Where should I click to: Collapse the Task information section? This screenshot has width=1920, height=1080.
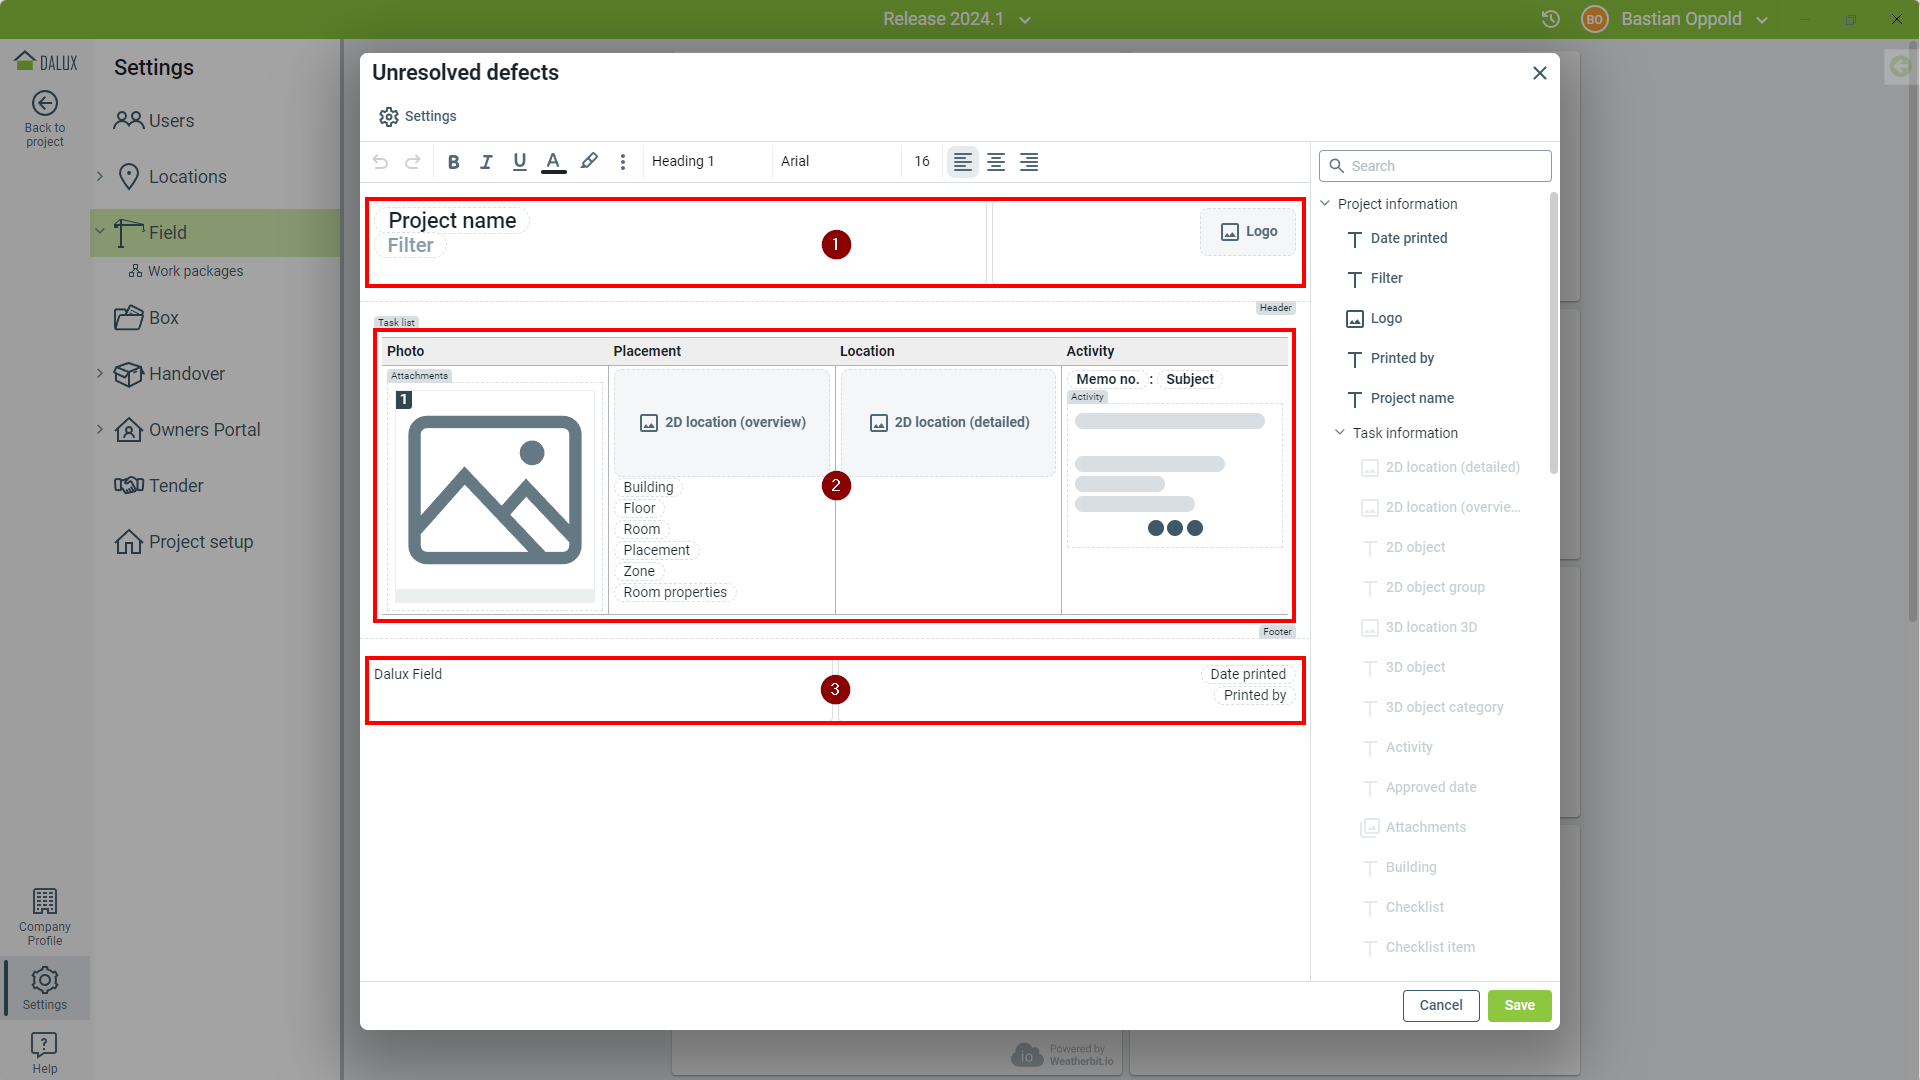[1340, 433]
